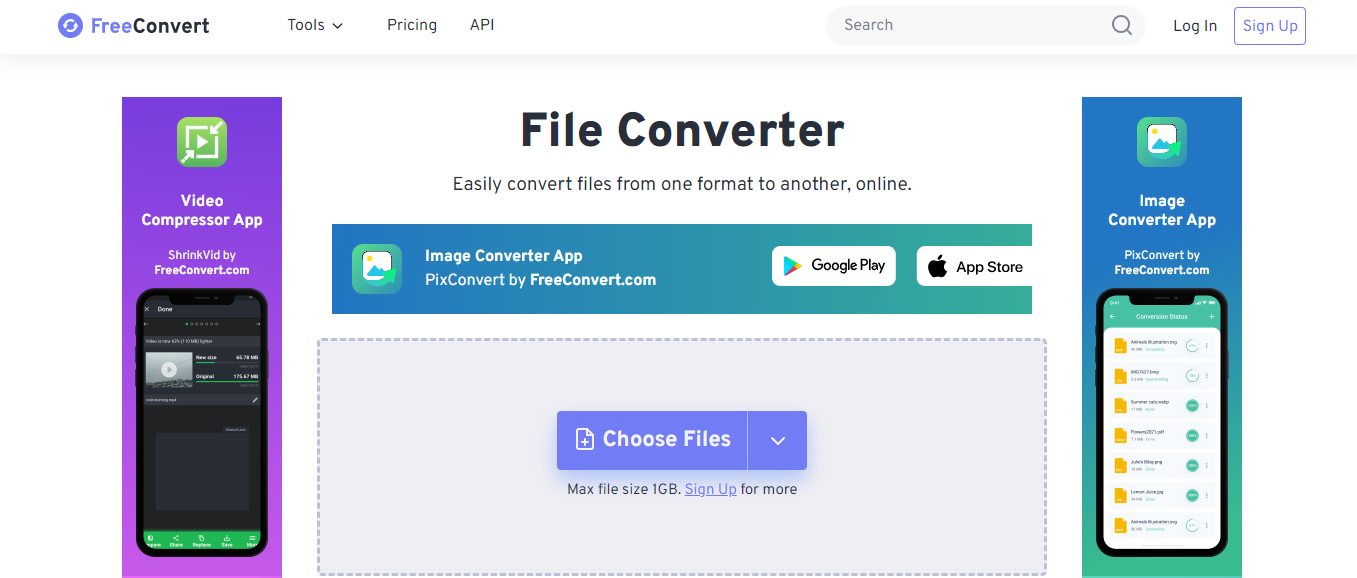
Task: Open the Google Play store badge
Action: pyautogui.click(x=834, y=266)
